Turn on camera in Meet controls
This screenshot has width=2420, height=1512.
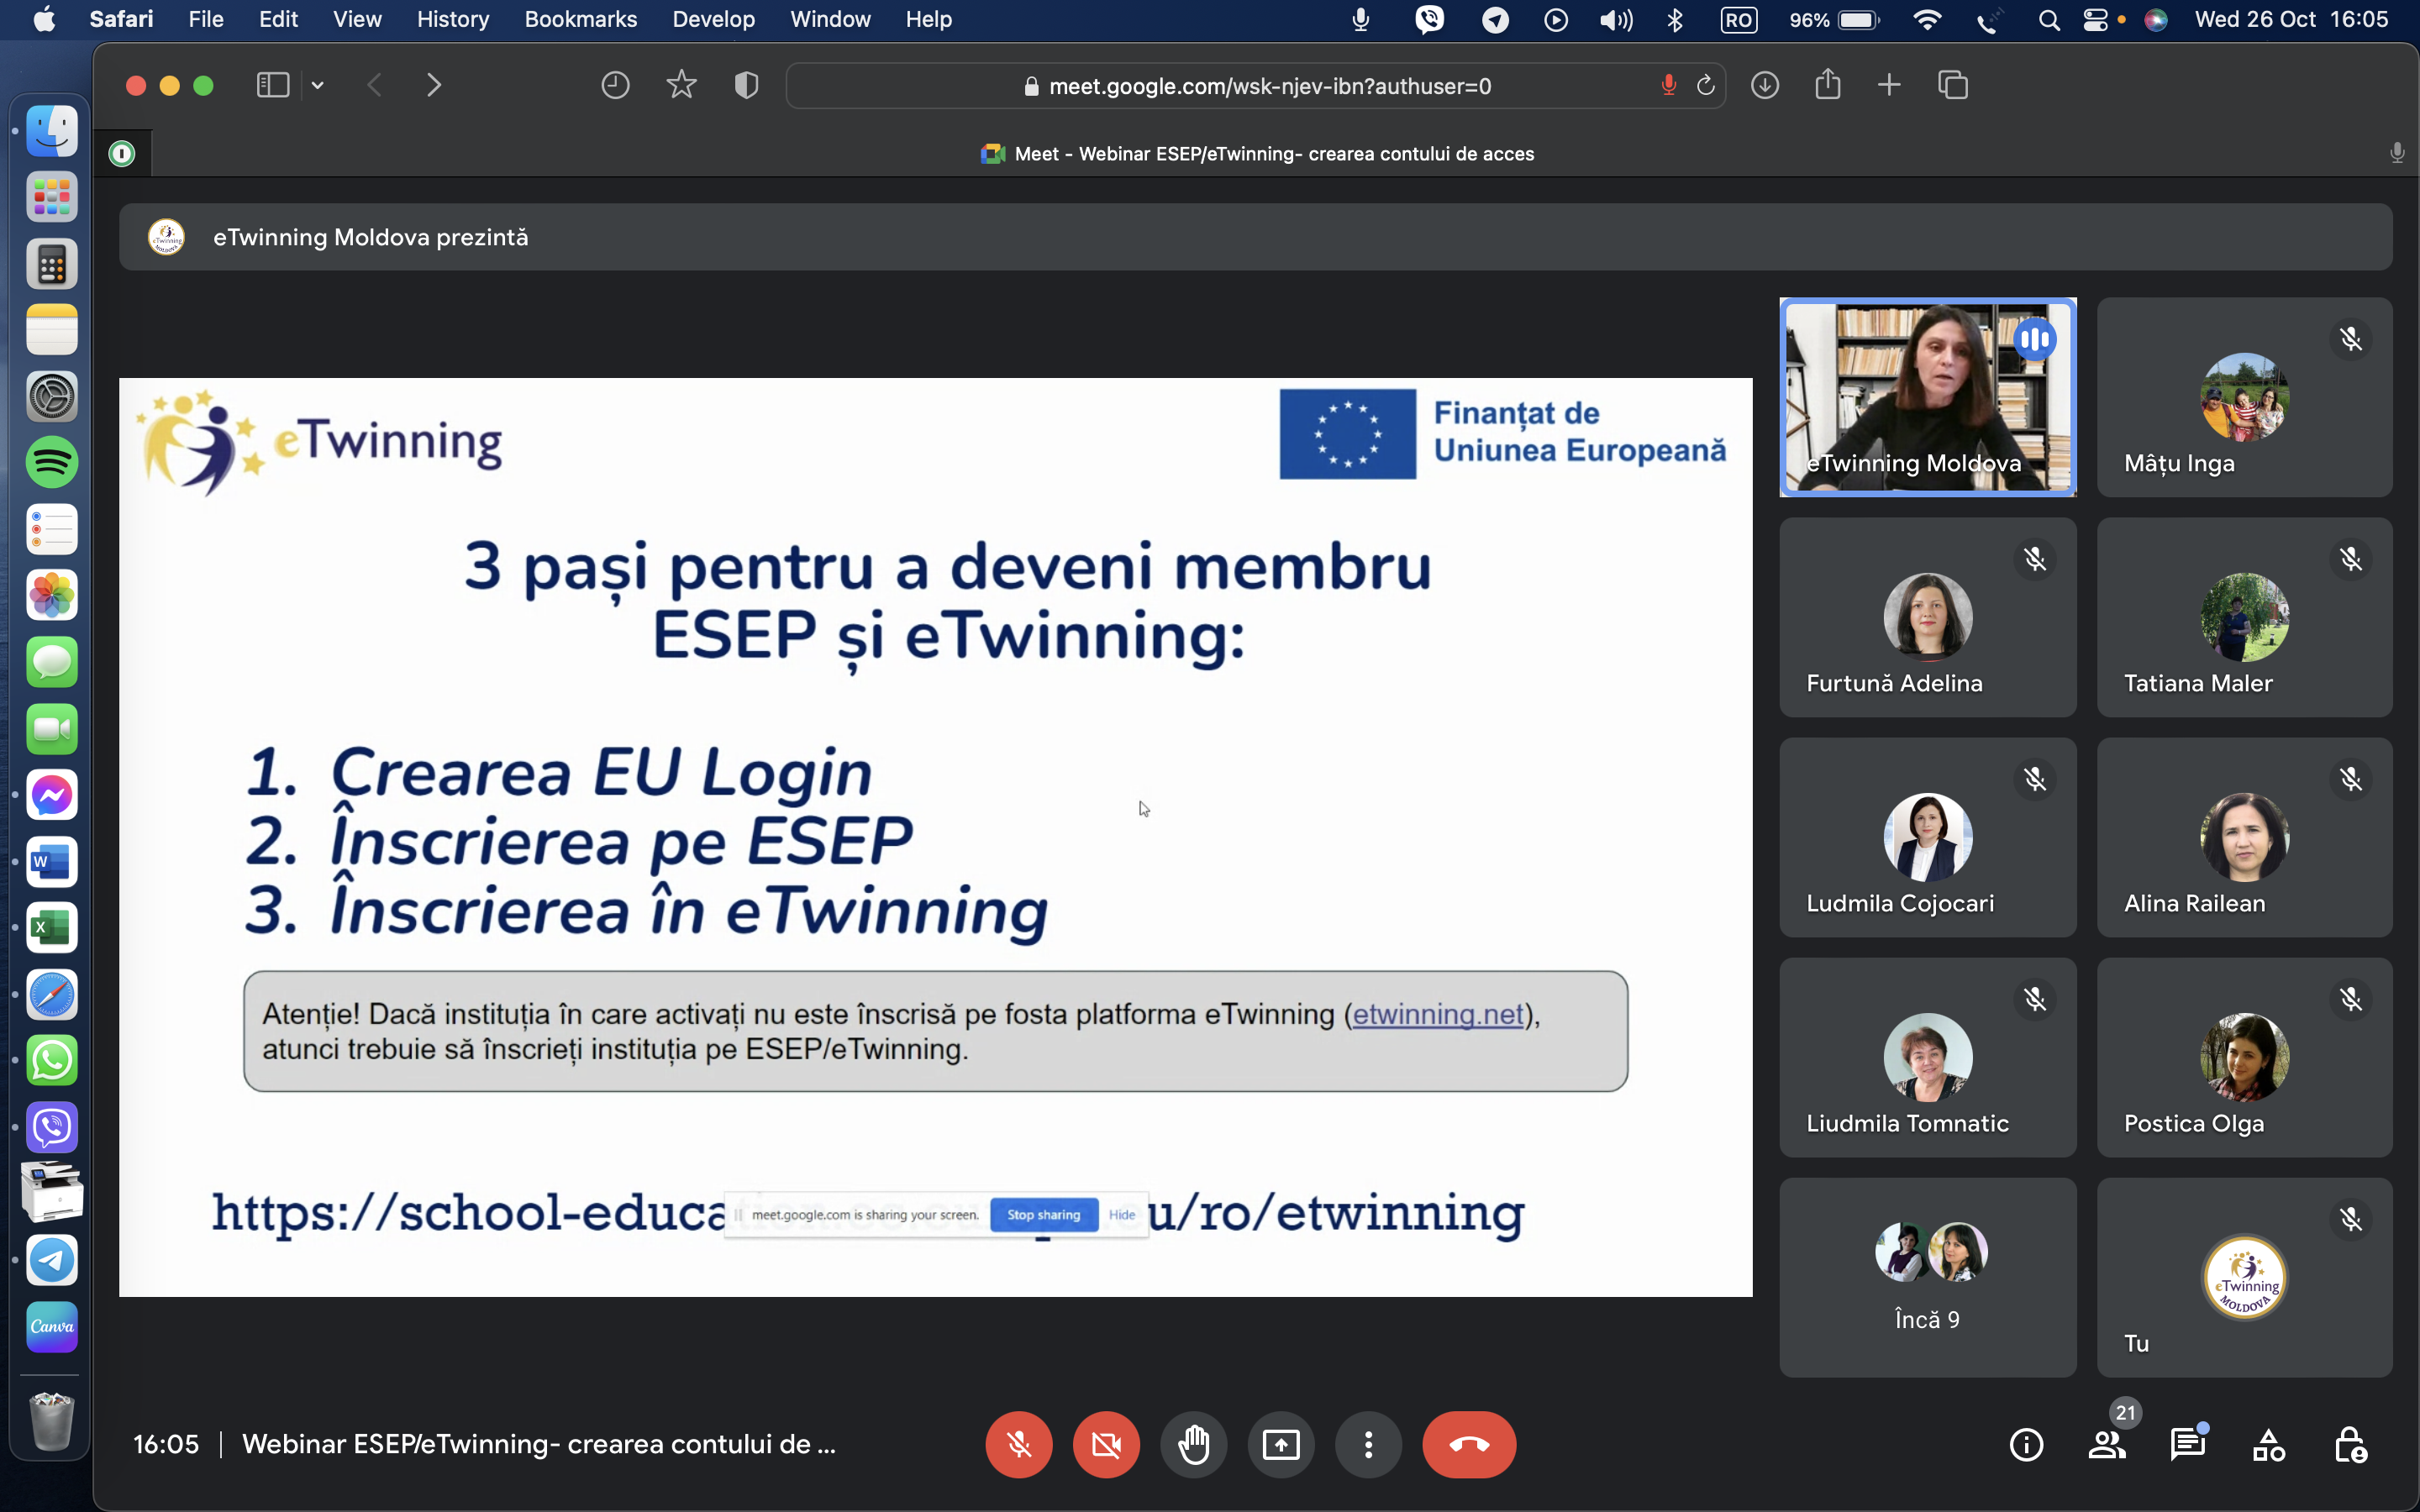click(1106, 1444)
